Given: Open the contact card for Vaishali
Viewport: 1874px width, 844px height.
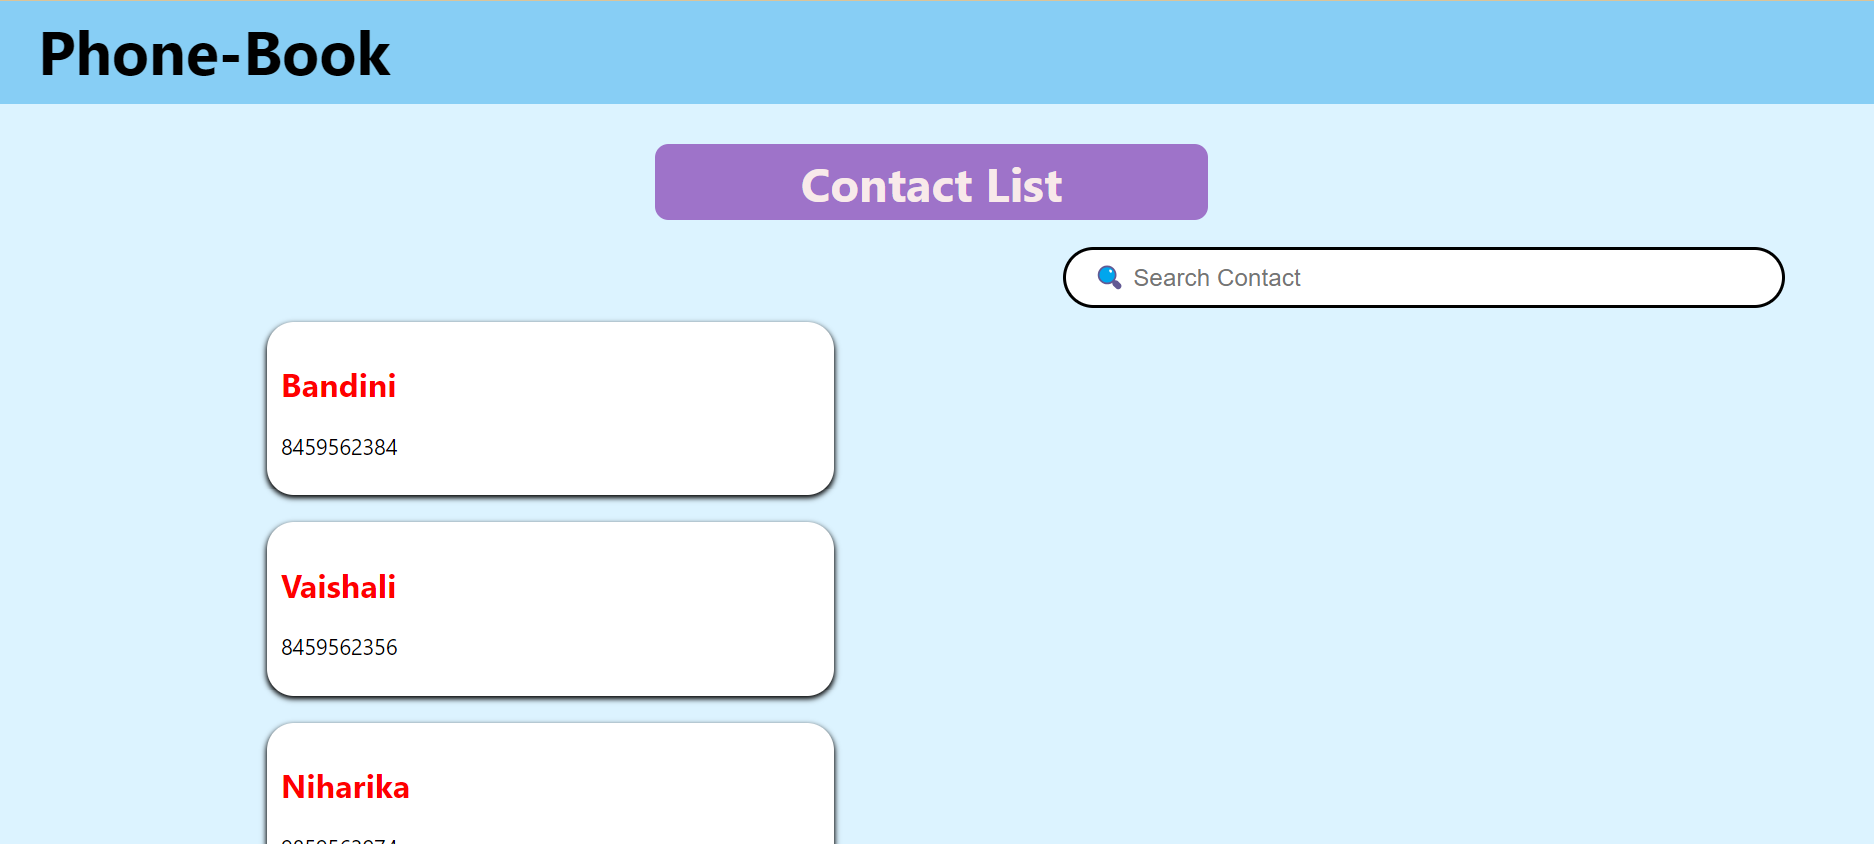Looking at the screenshot, I should coord(550,608).
